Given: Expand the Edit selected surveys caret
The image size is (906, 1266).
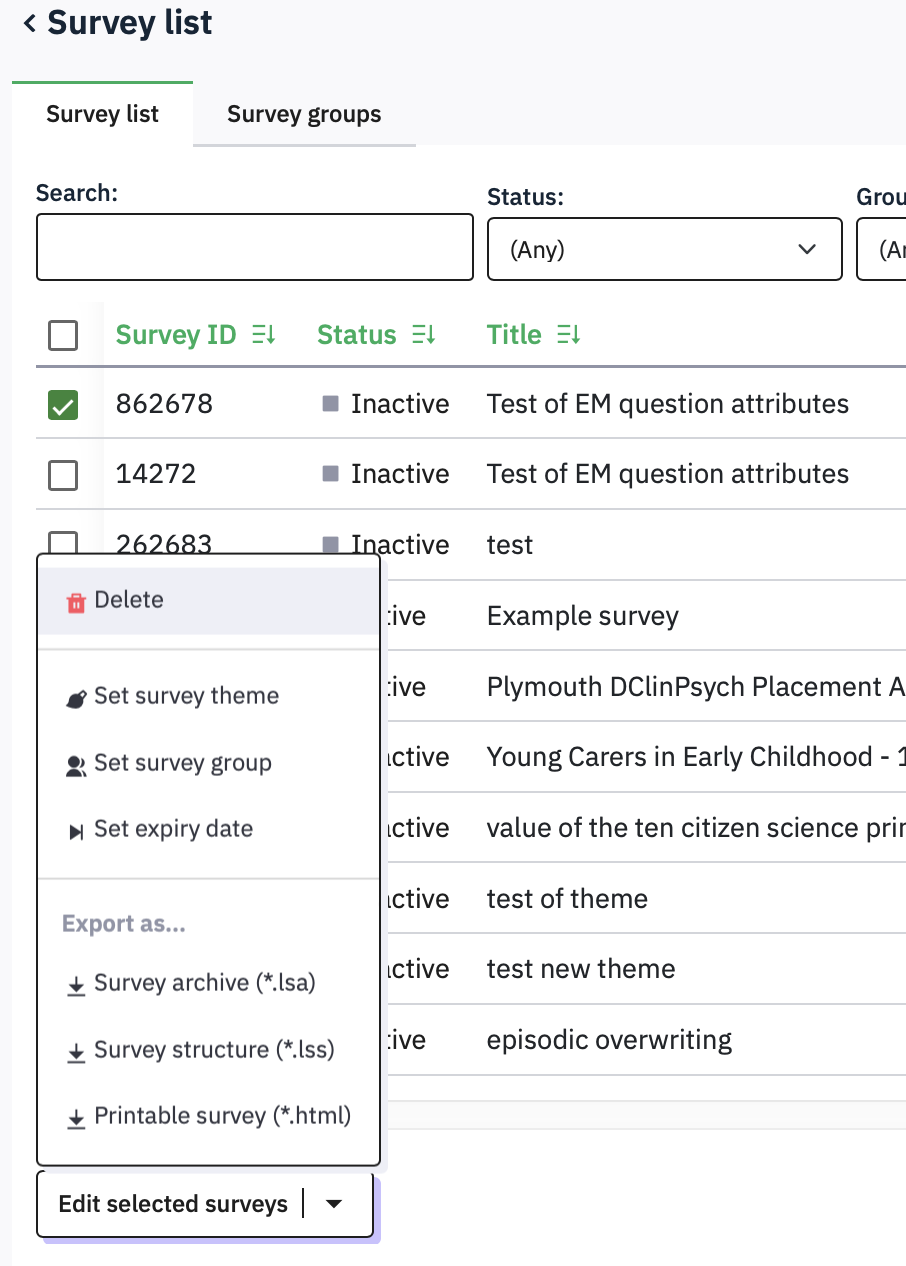Looking at the screenshot, I should point(334,1204).
